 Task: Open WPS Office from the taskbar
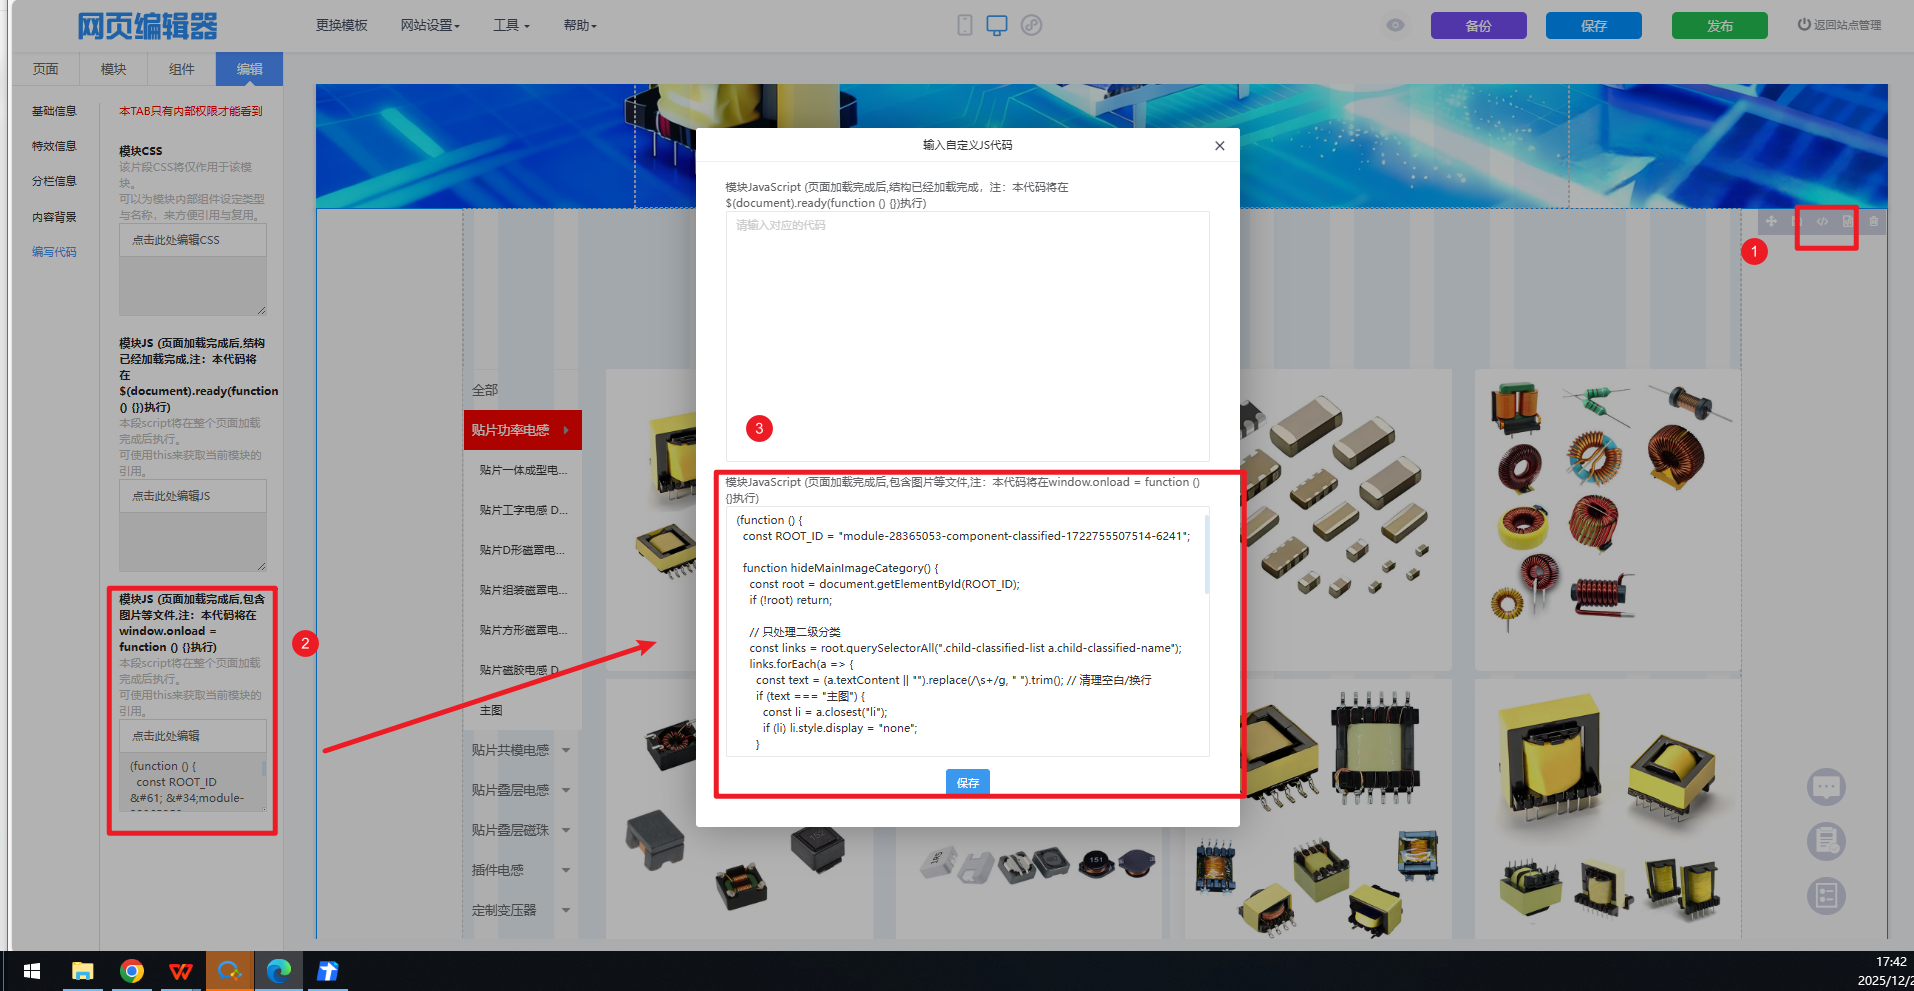(181, 971)
